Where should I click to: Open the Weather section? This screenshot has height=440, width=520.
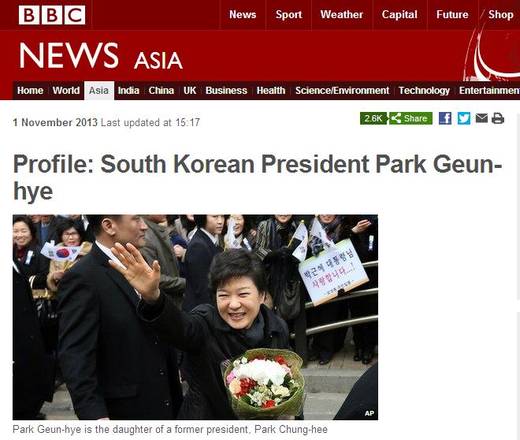click(x=341, y=15)
